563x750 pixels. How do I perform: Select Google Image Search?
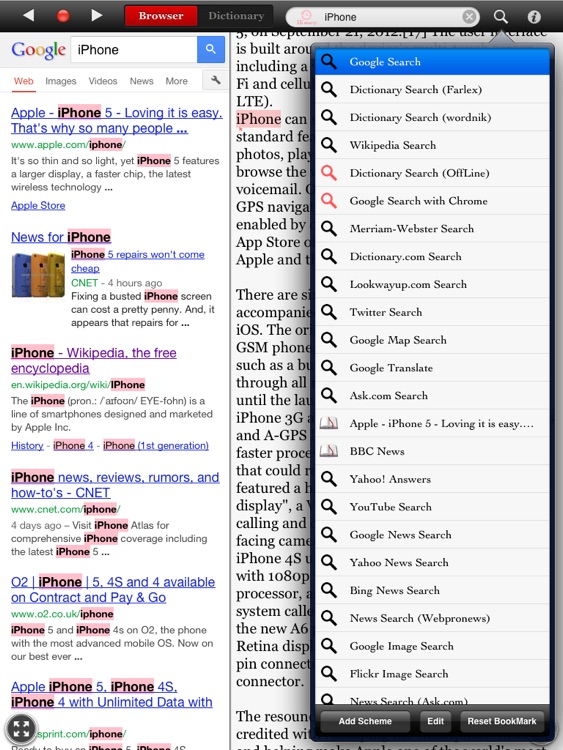coord(432,645)
